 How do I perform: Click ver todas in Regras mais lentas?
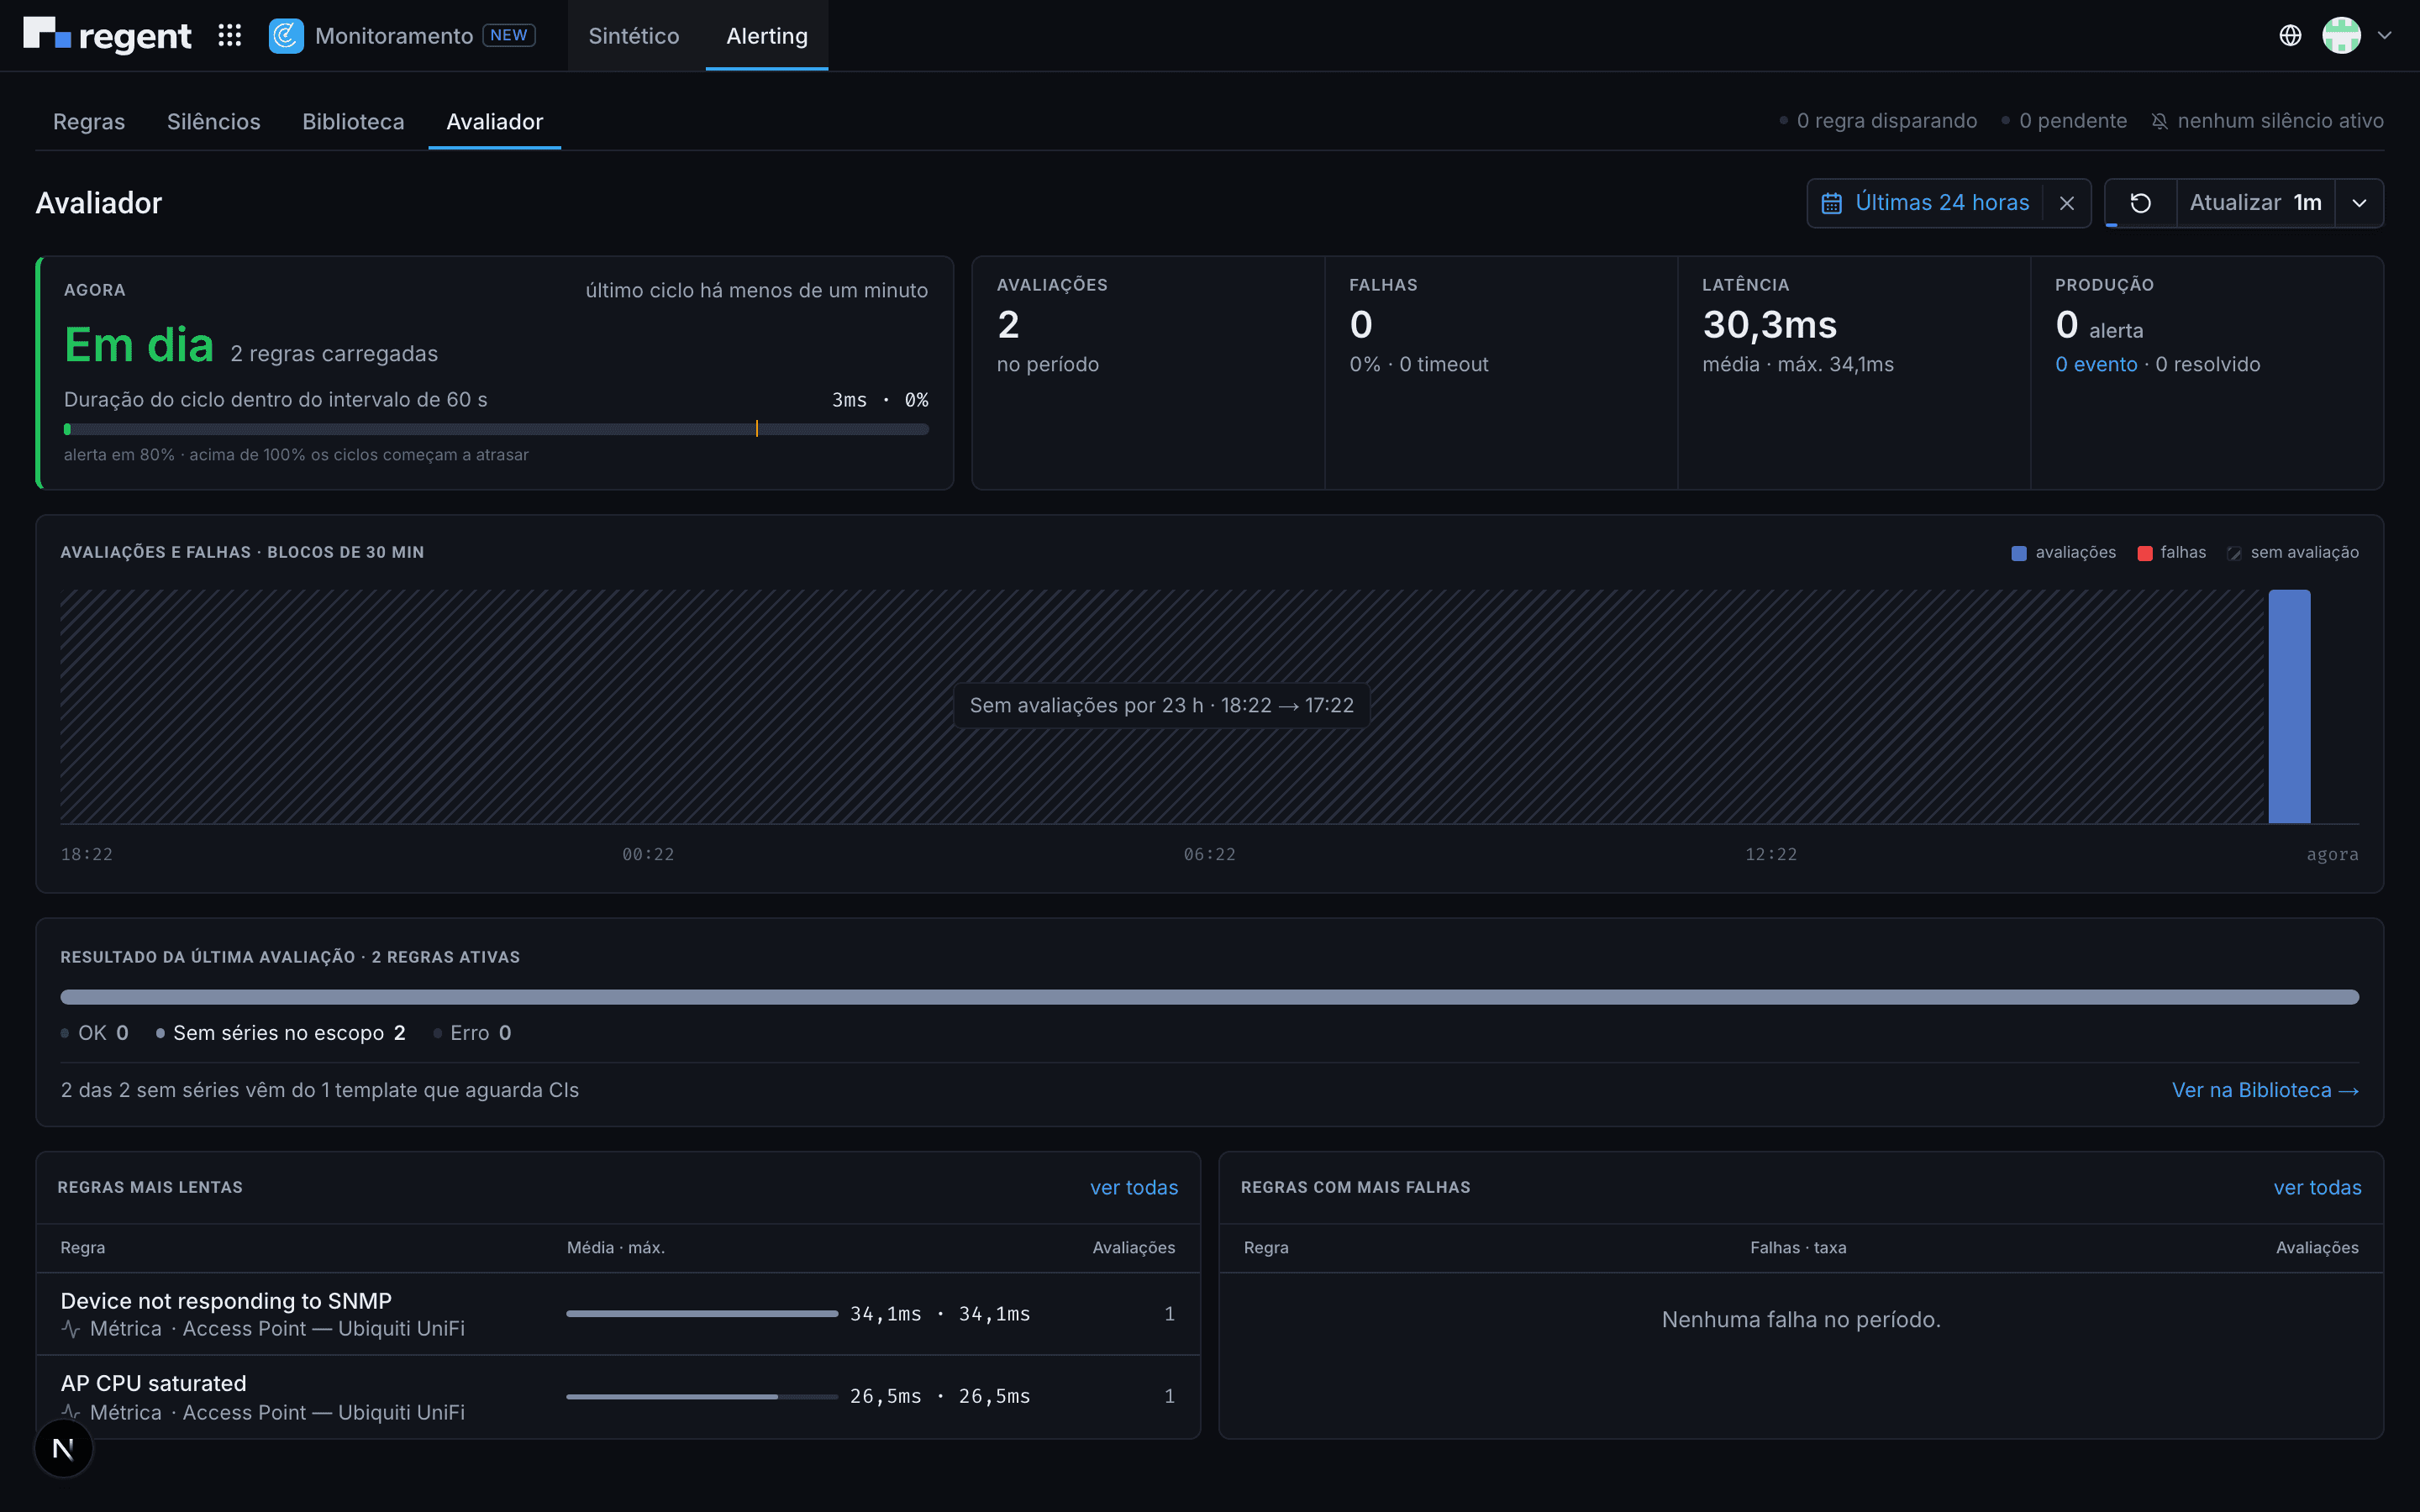[x=1134, y=1187]
